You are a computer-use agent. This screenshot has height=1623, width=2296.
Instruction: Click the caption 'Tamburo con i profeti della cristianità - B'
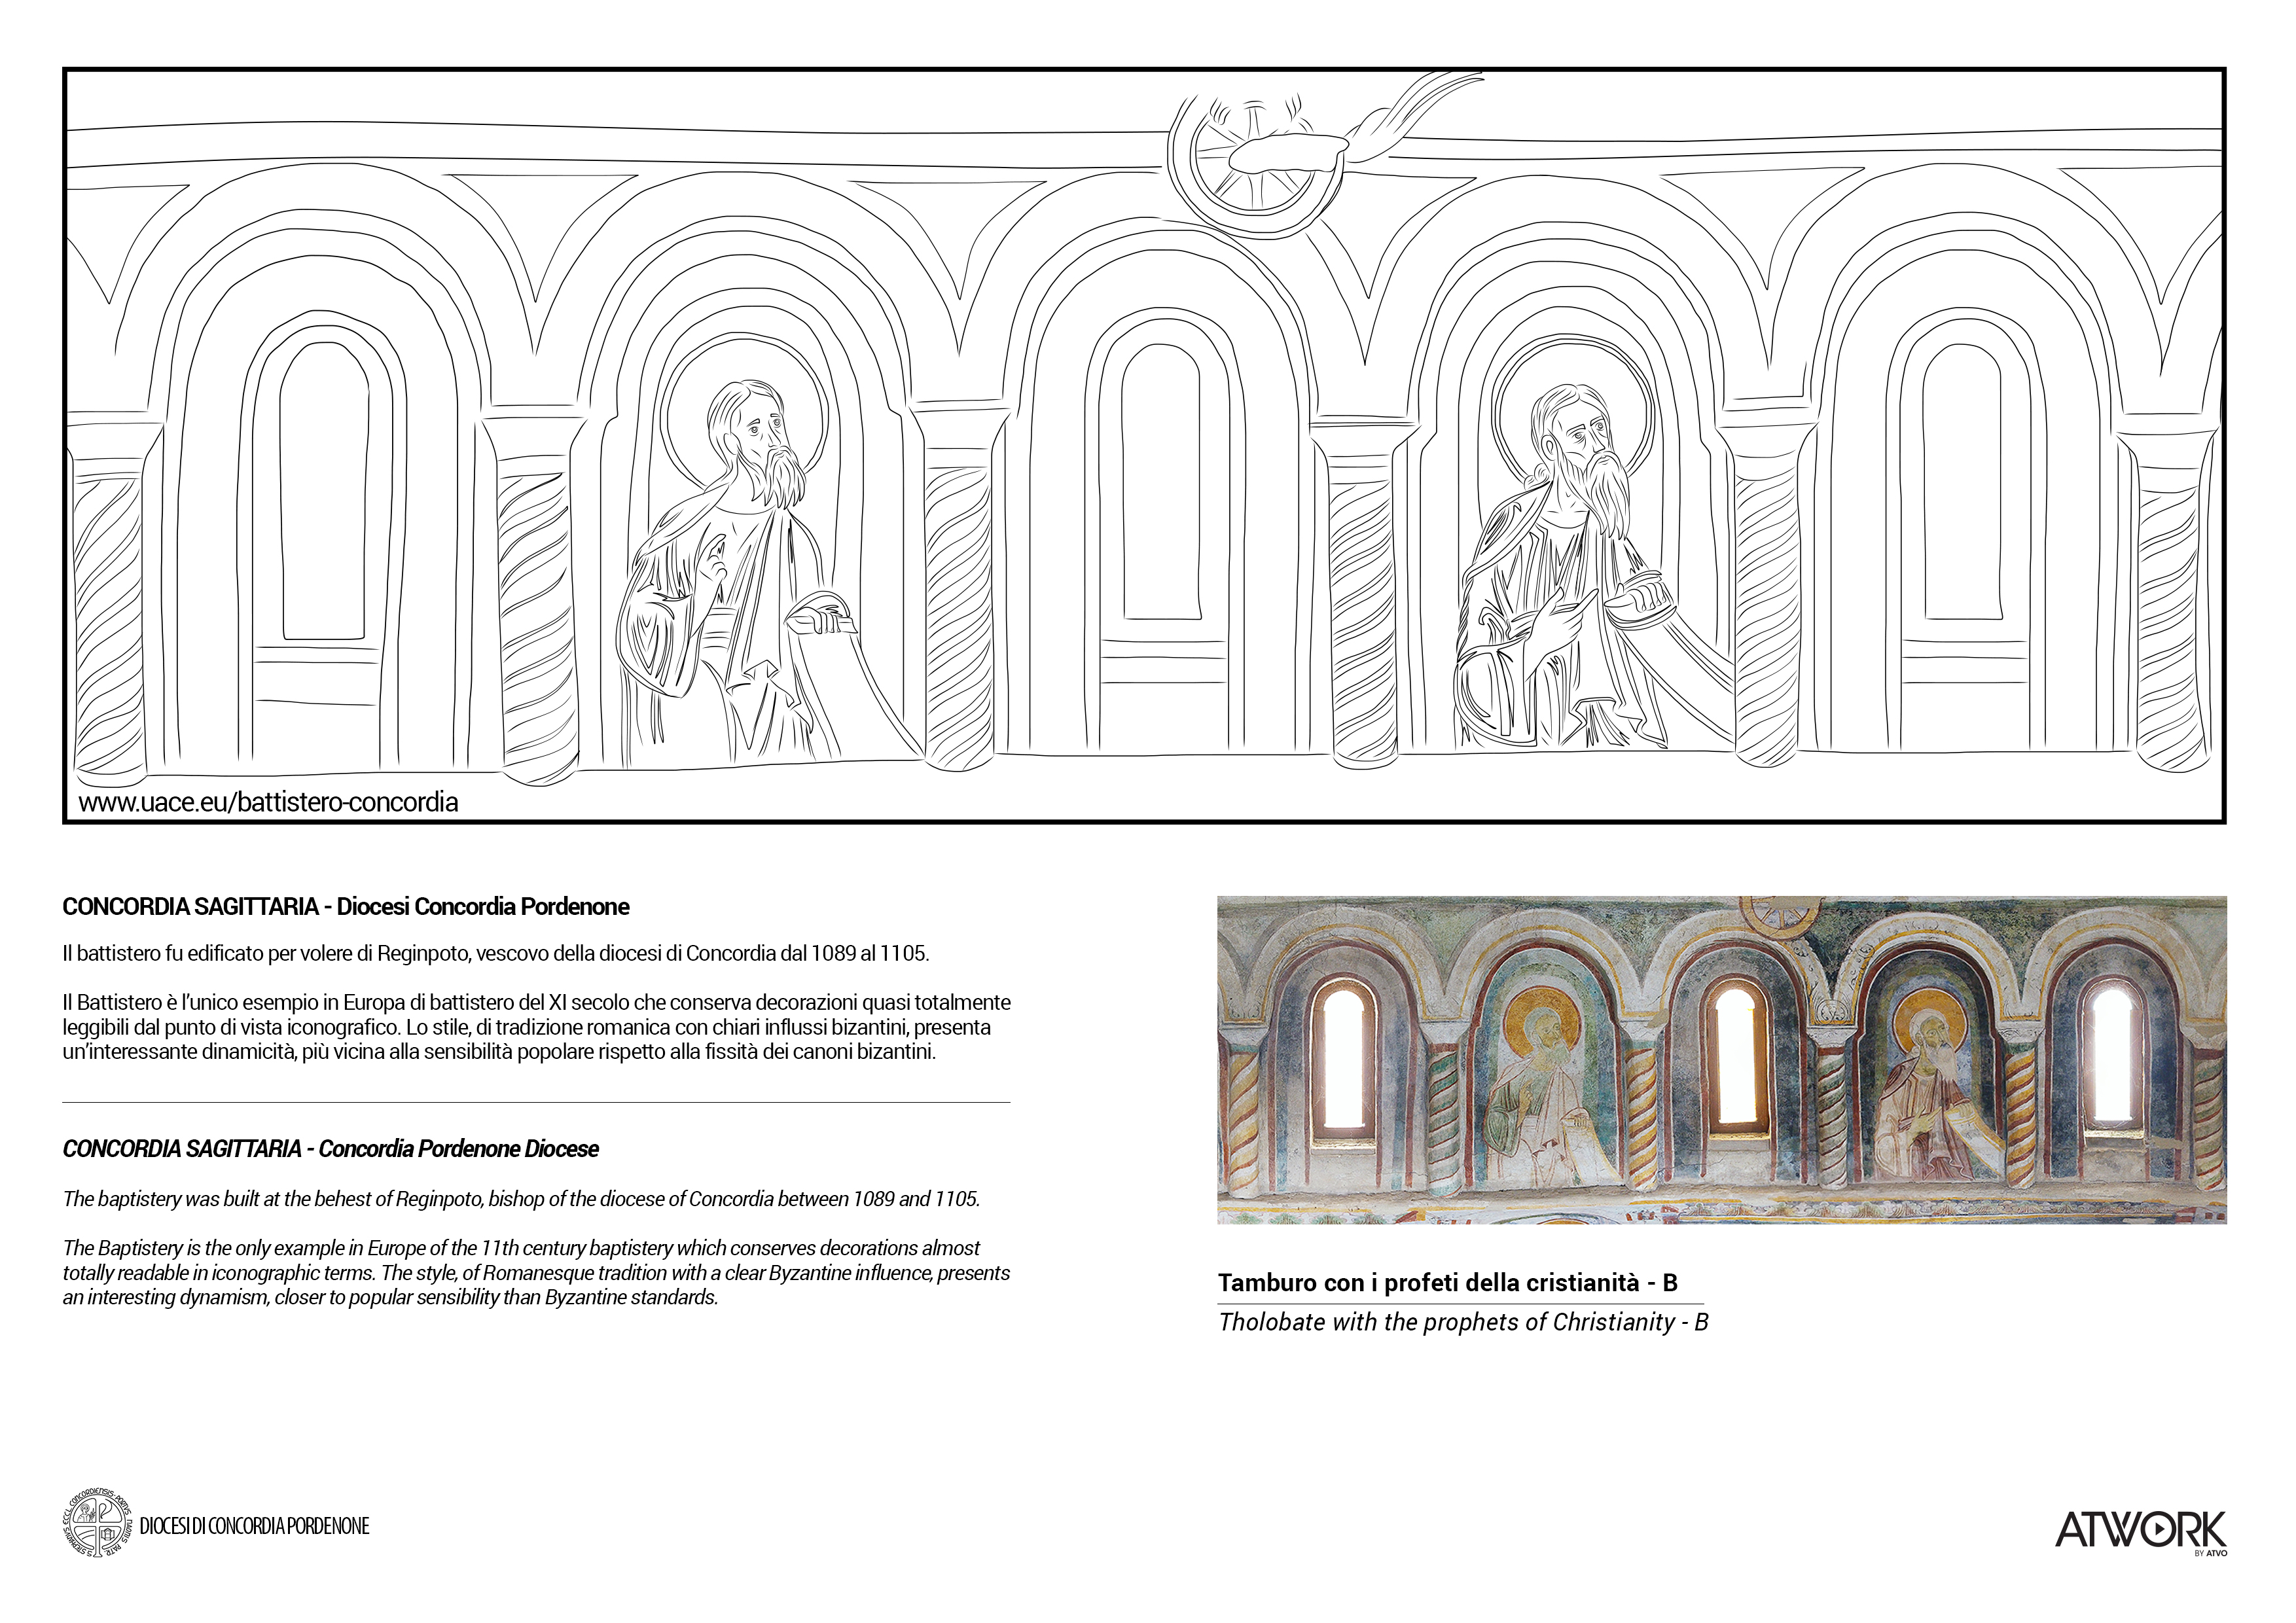(x=1447, y=1283)
